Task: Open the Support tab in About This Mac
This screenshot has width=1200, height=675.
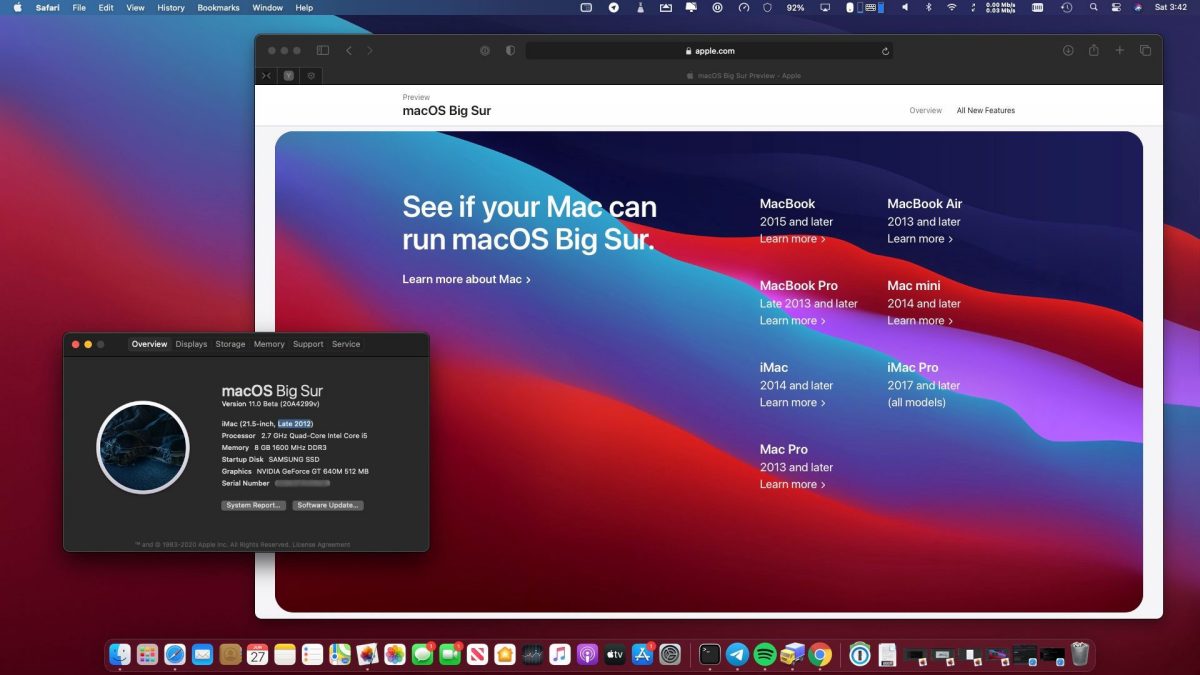Action: tap(308, 344)
